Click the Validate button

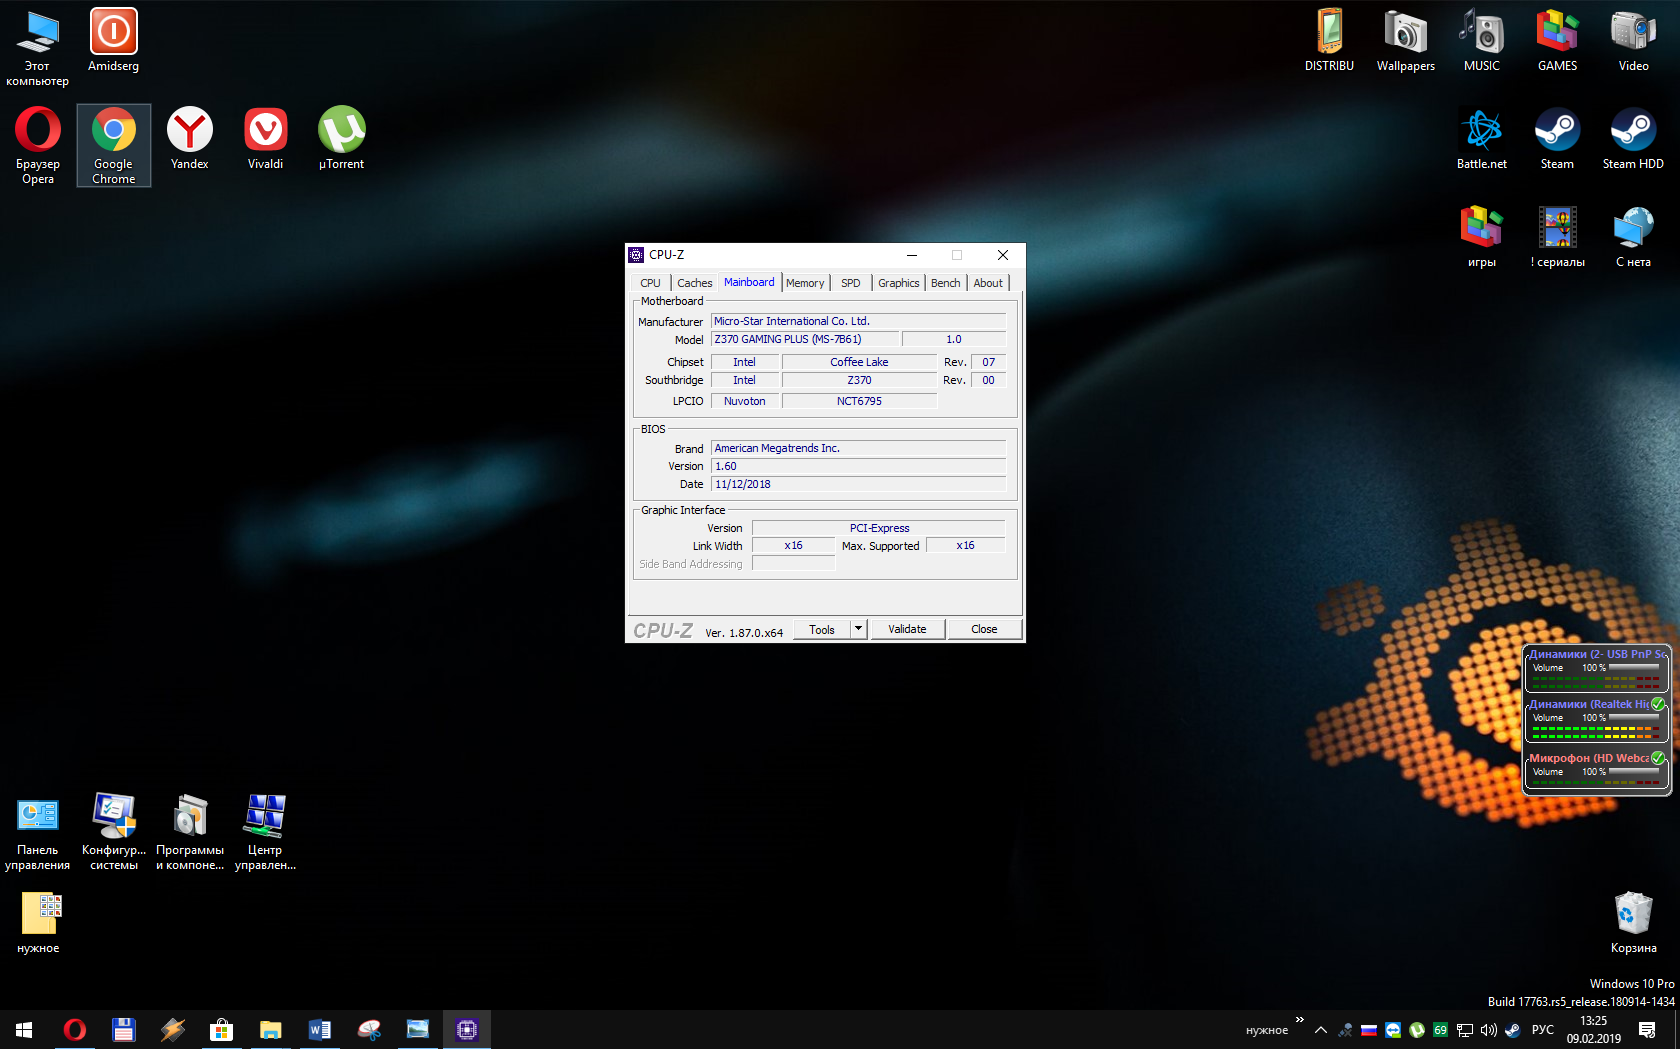pos(907,629)
